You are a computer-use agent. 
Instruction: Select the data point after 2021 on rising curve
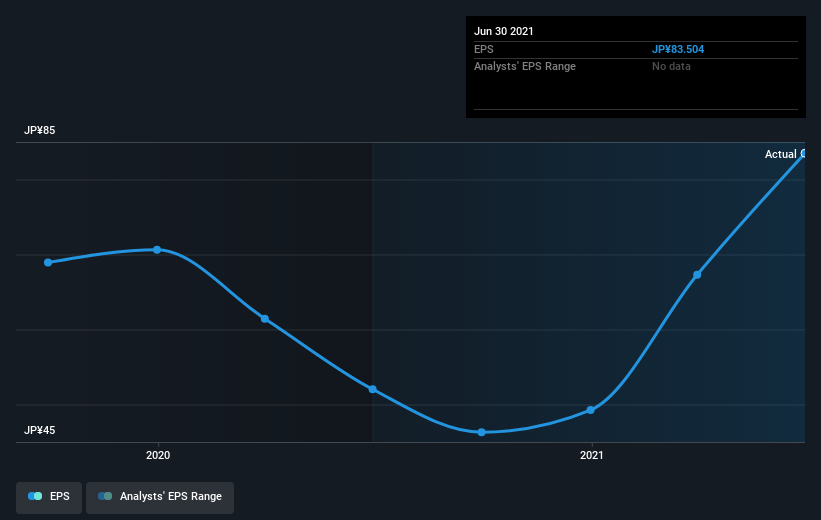(x=697, y=275)
